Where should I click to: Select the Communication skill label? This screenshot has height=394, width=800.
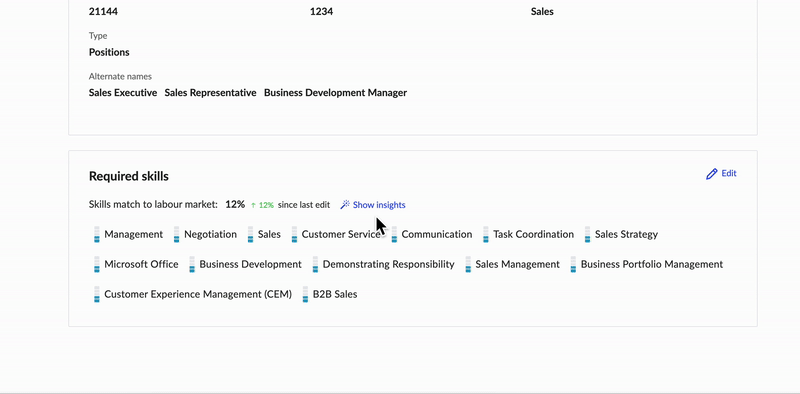437,234
